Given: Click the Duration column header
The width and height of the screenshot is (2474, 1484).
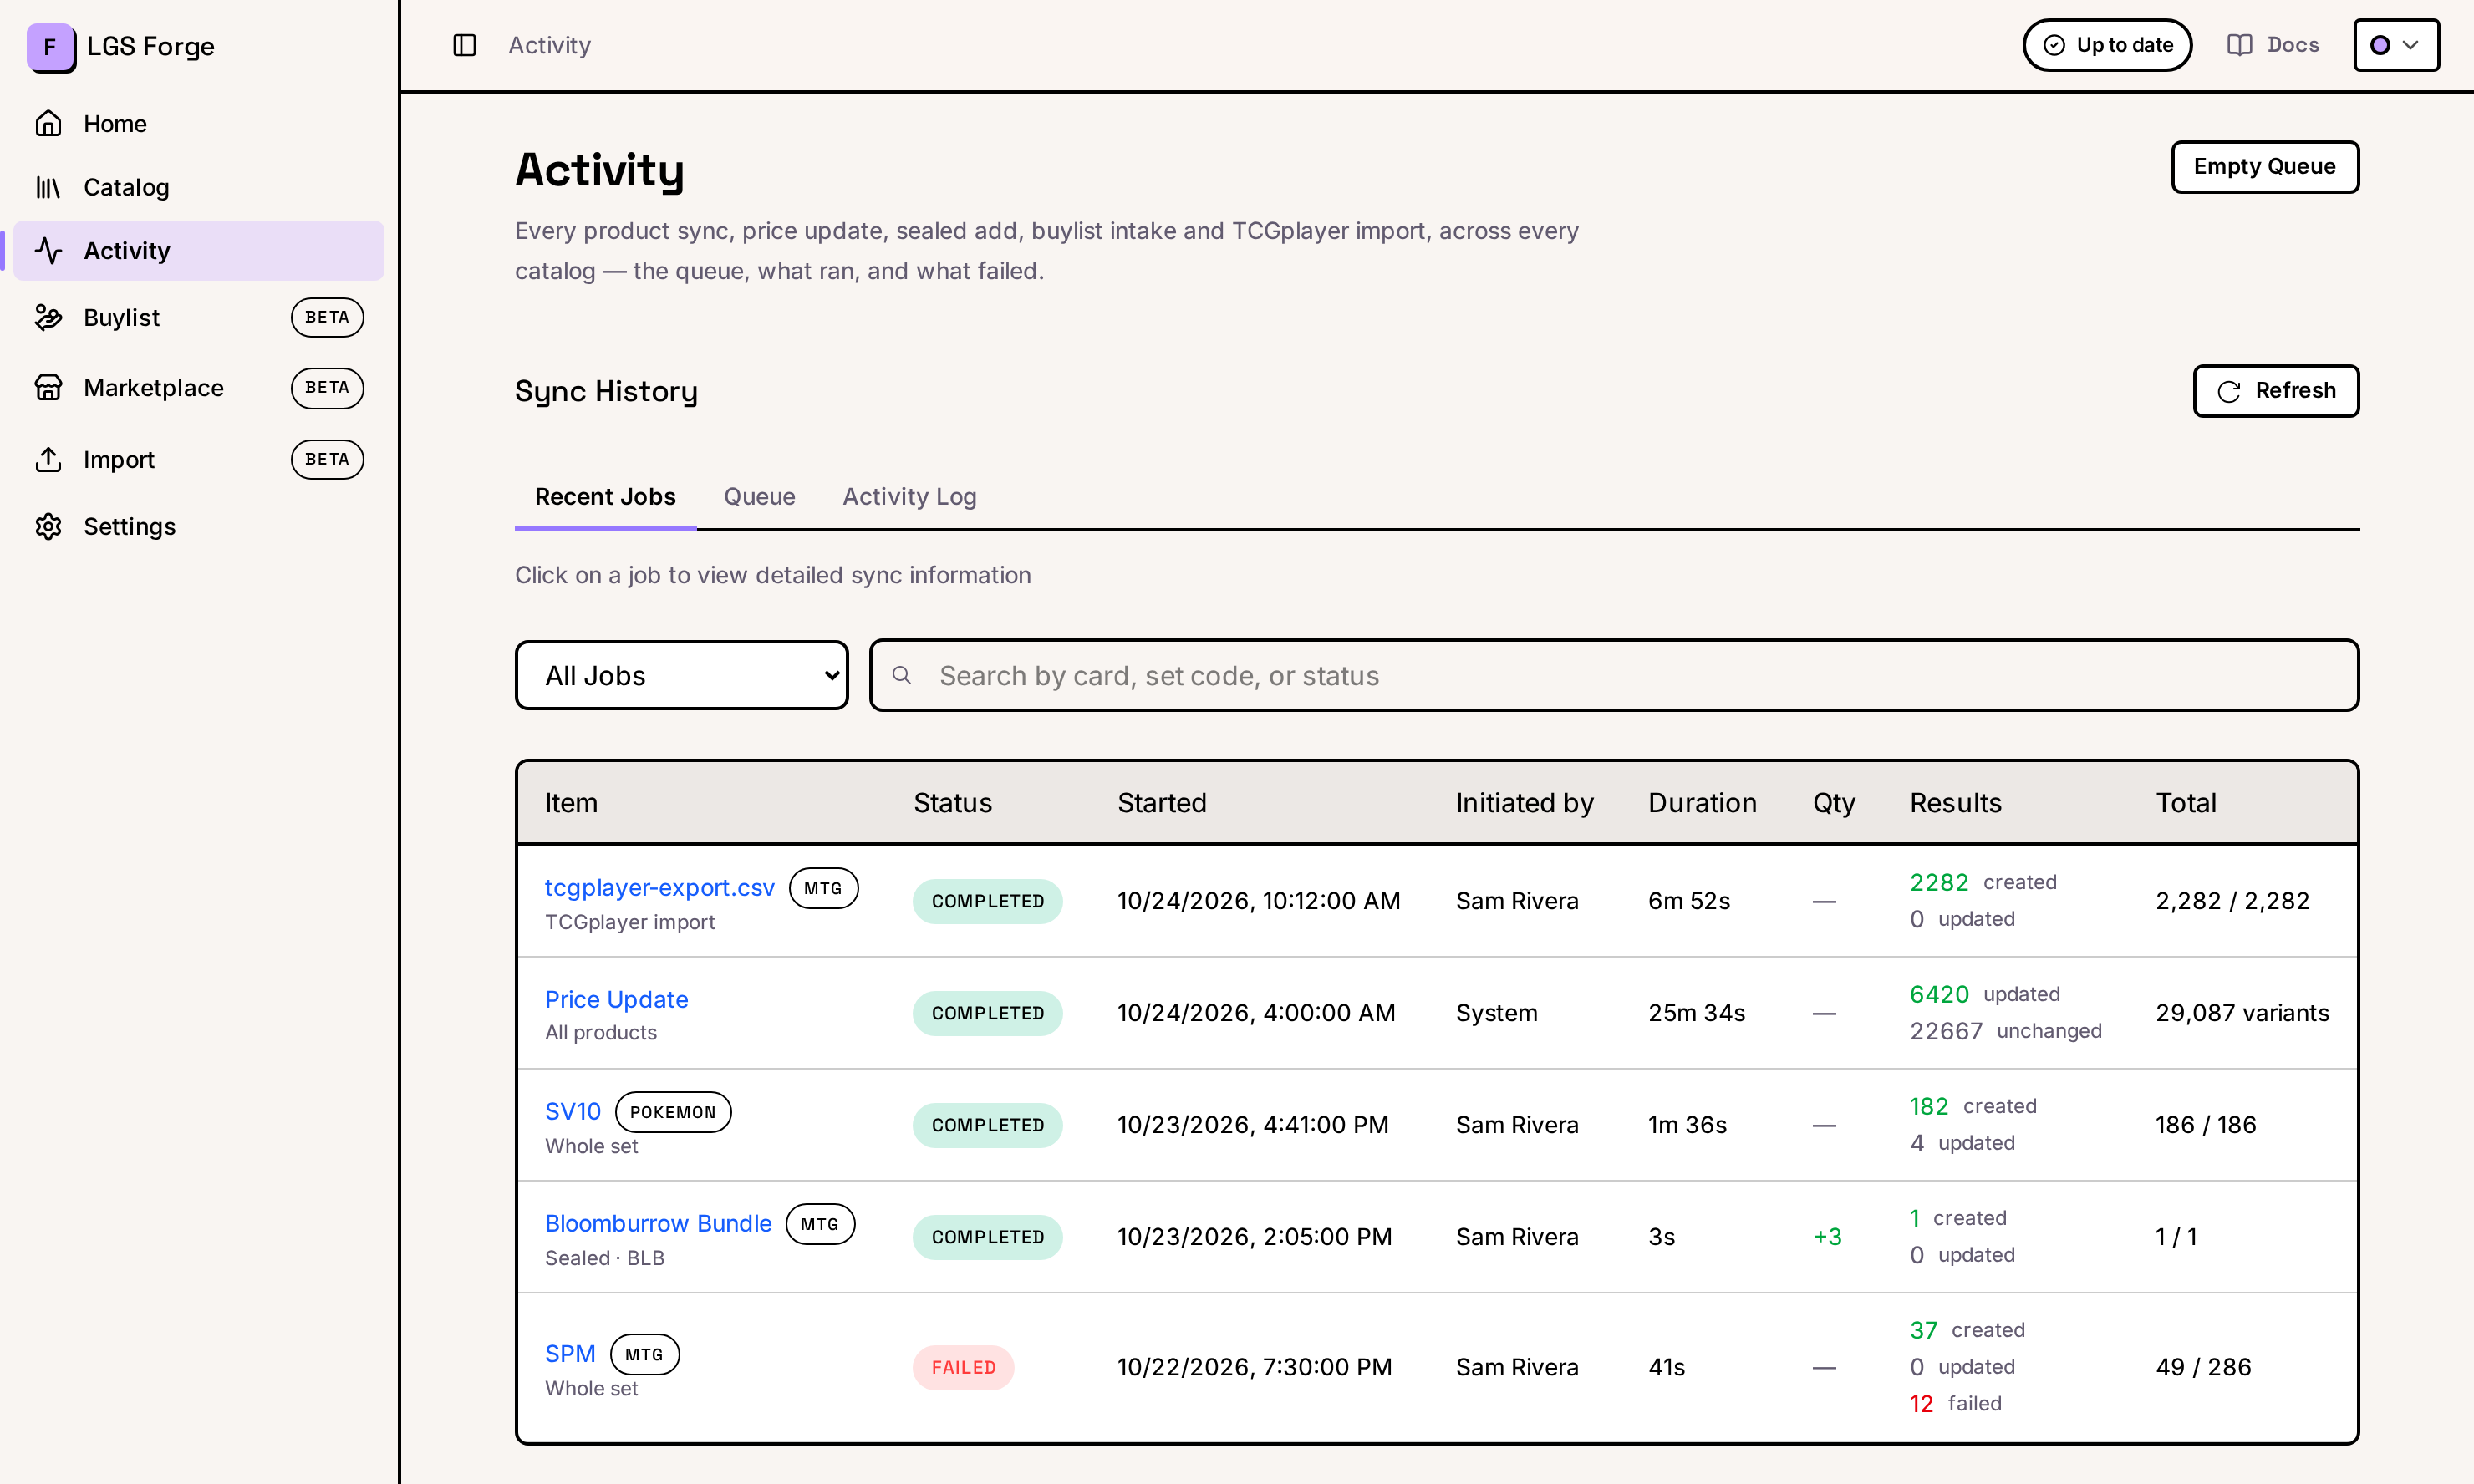Looking at the screenshot, I should click(1702, 803).
